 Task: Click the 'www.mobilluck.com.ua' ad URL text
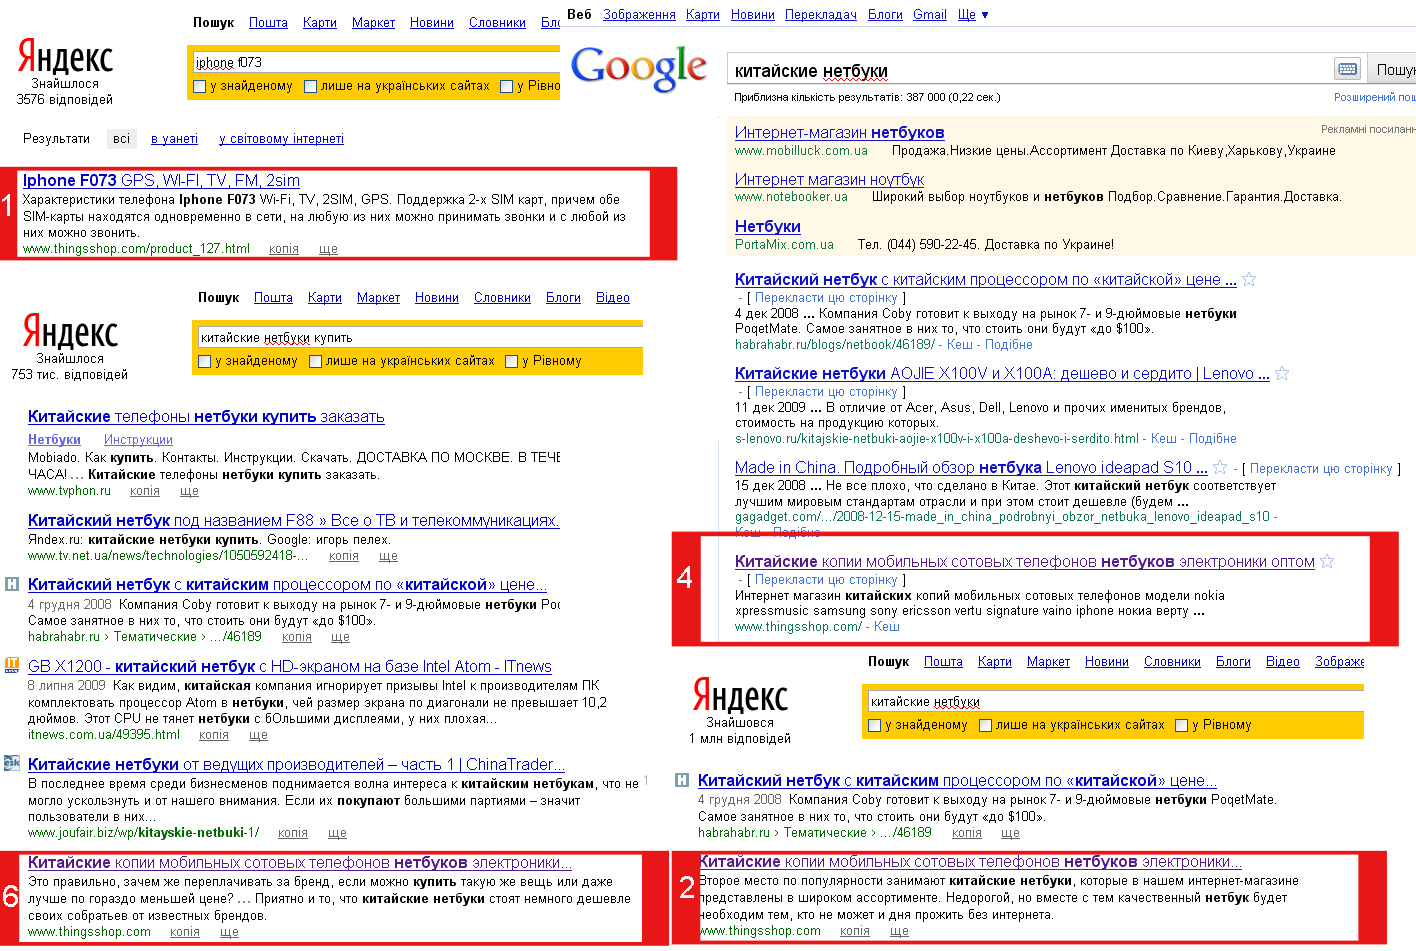pos(801,151)
